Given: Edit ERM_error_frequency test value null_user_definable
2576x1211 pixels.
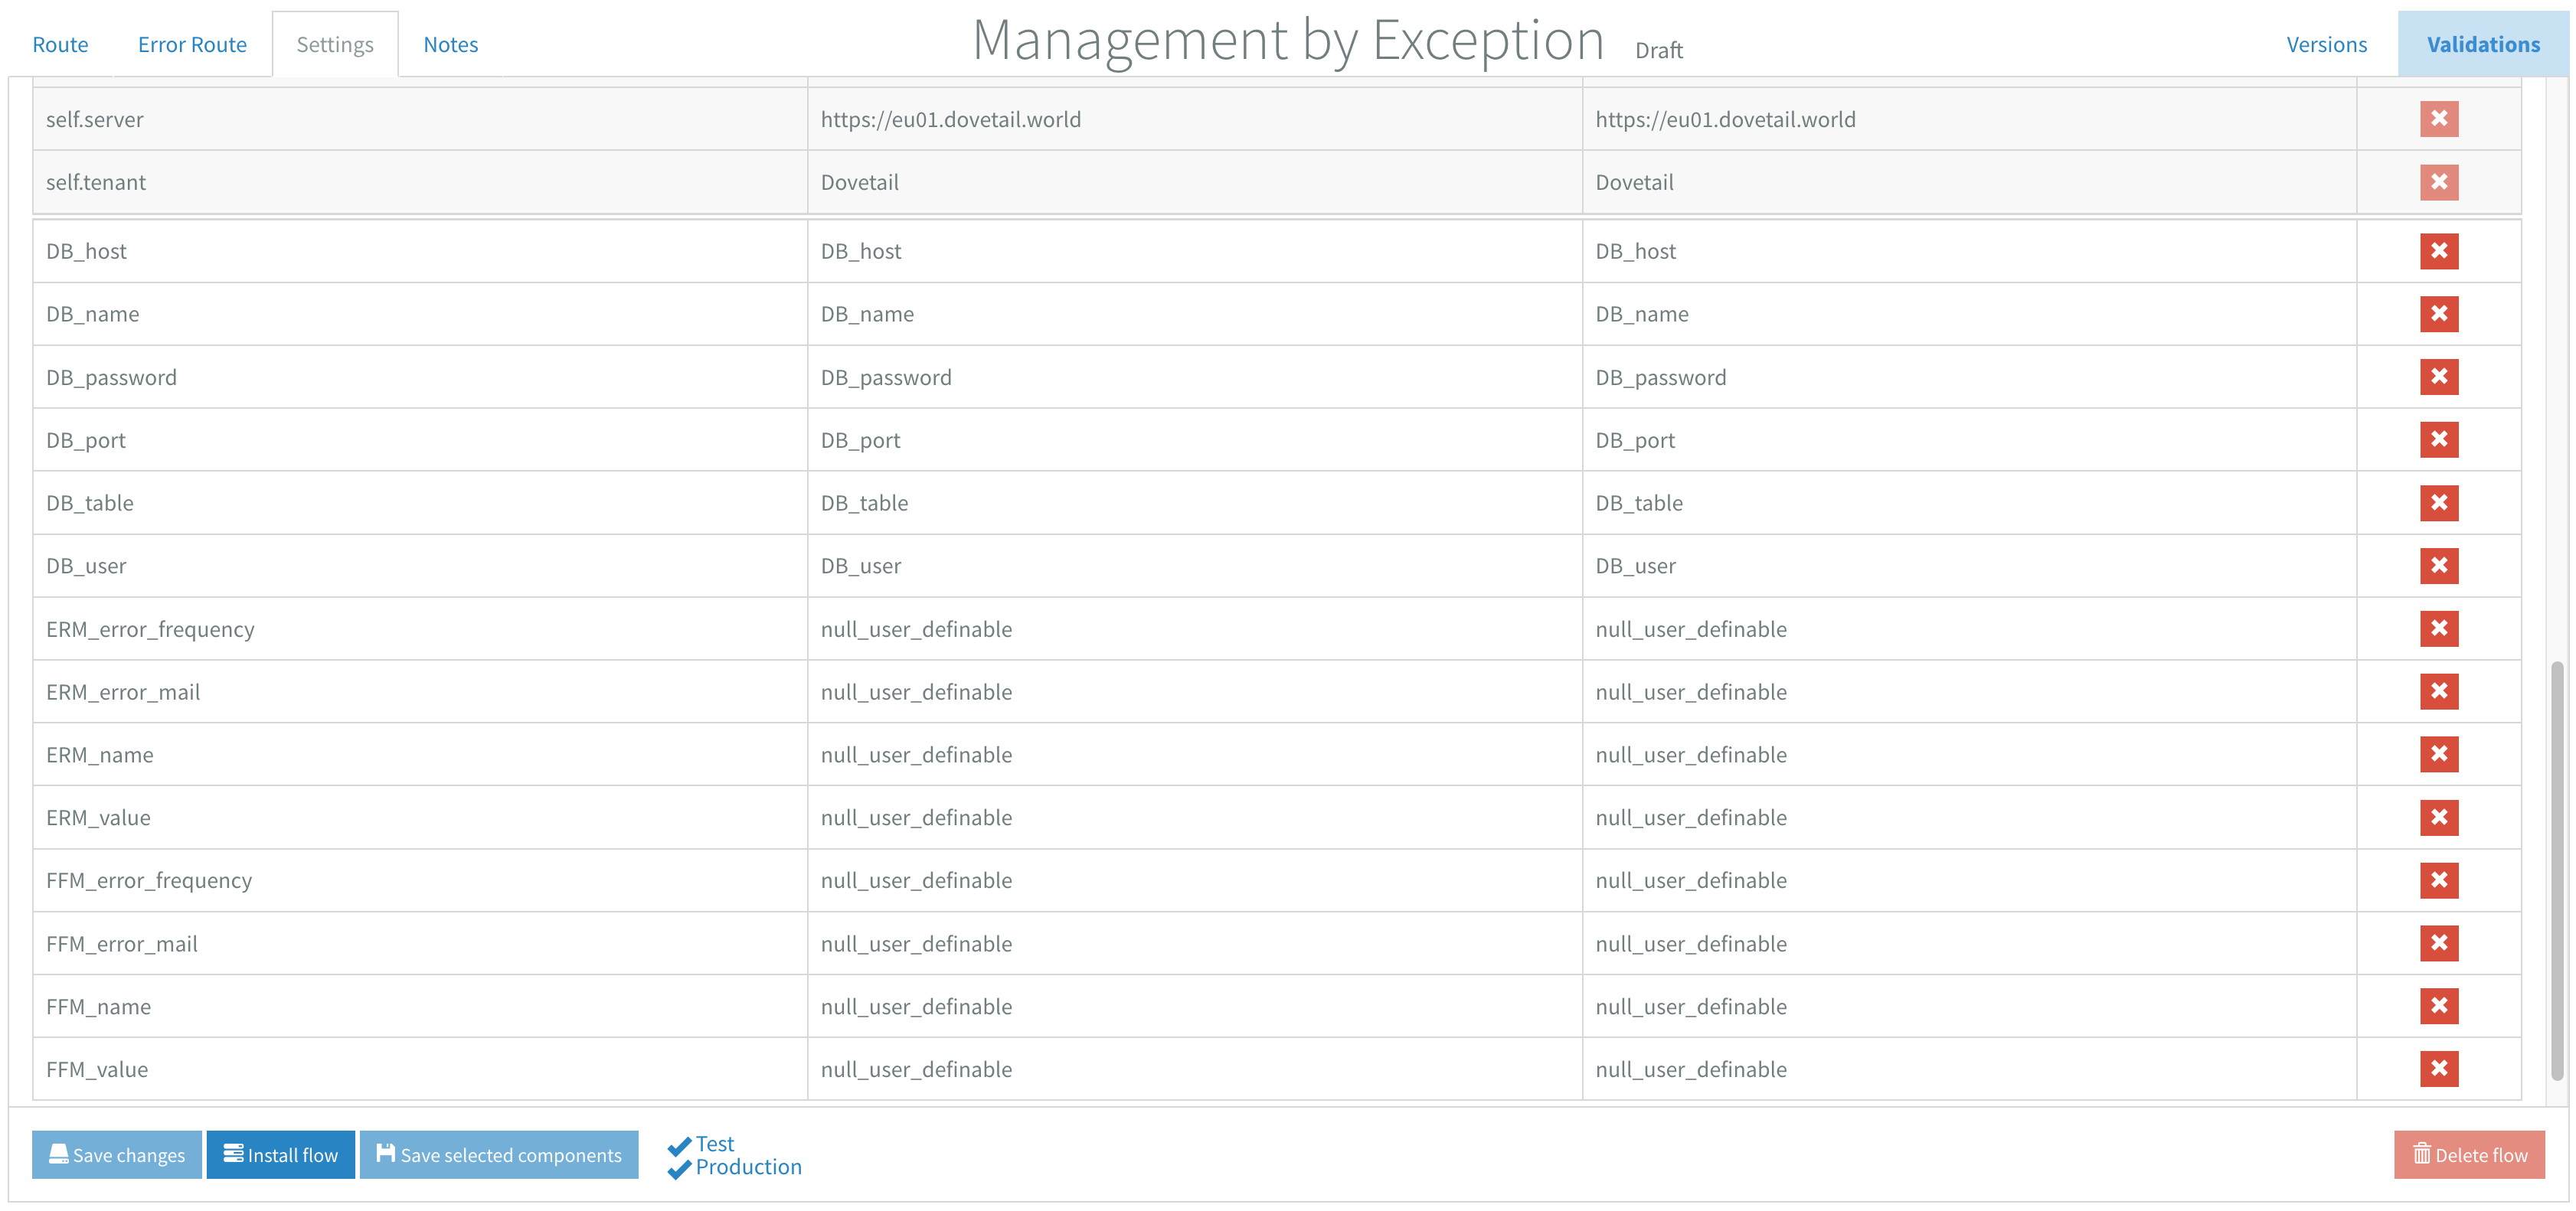Looking at the screenshot, I should click(x=1194, y=629).
